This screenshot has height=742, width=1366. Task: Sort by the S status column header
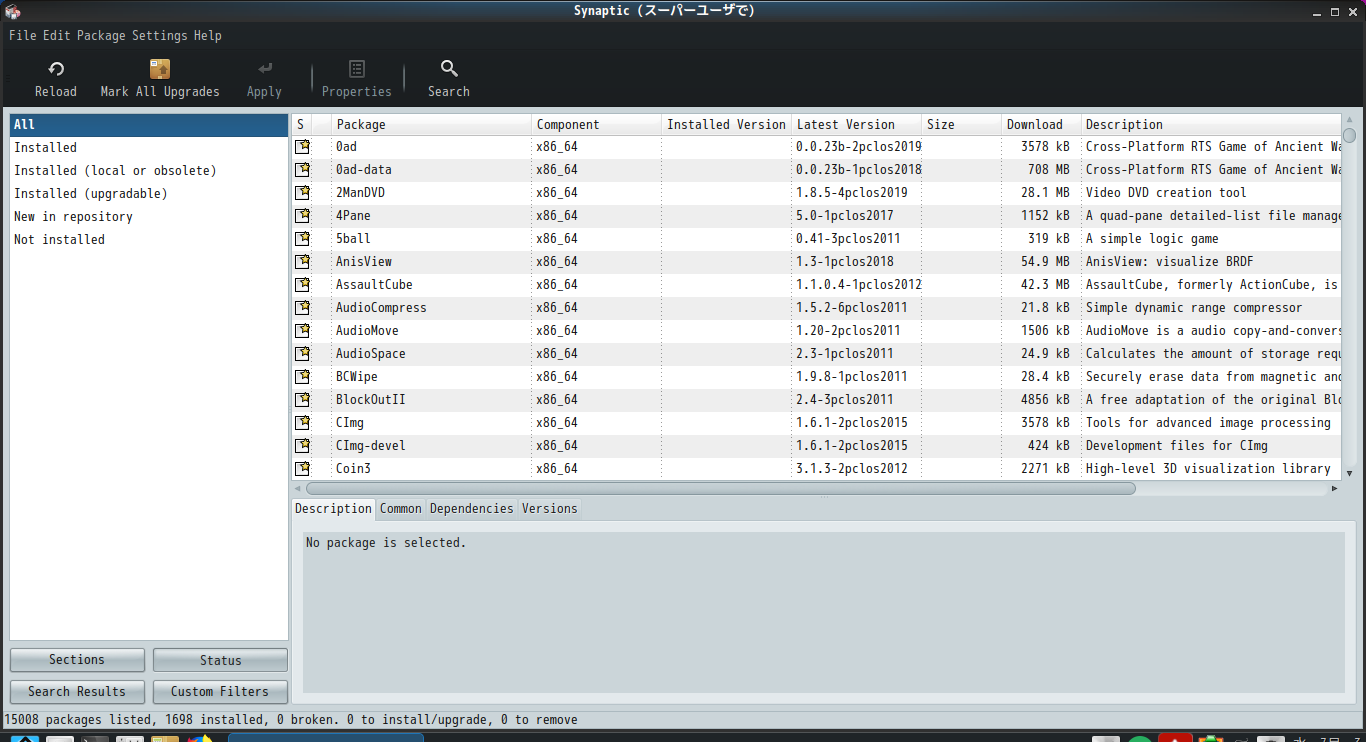pyautogui.click(x=301, y=124)
